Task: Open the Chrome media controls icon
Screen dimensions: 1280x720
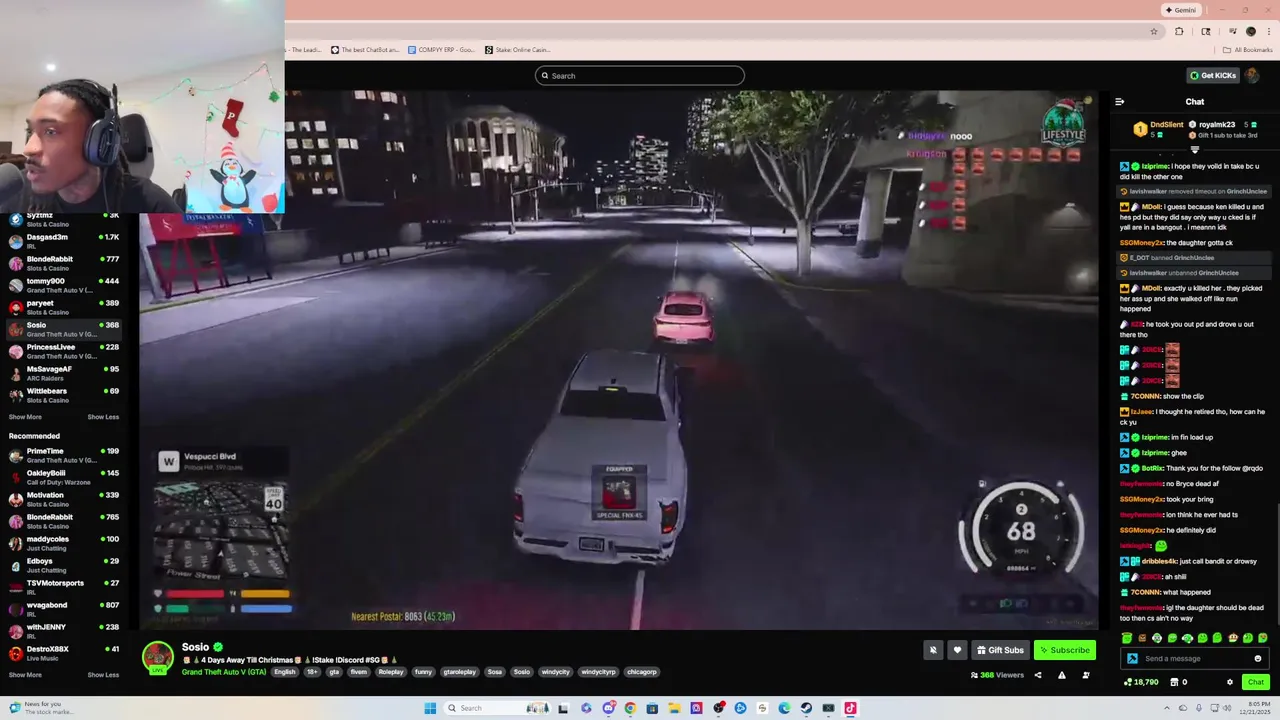Action: click(1232, 31)
